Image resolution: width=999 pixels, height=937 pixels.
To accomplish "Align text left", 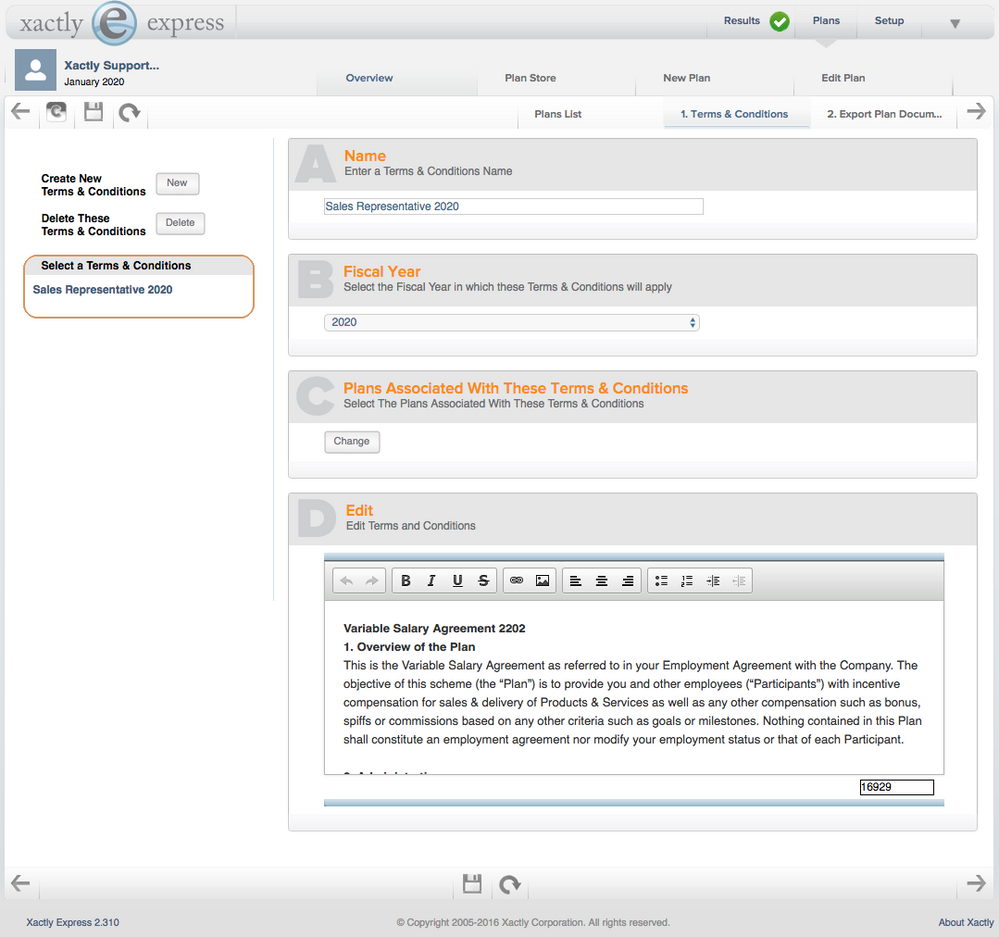I will click(575, 581).
